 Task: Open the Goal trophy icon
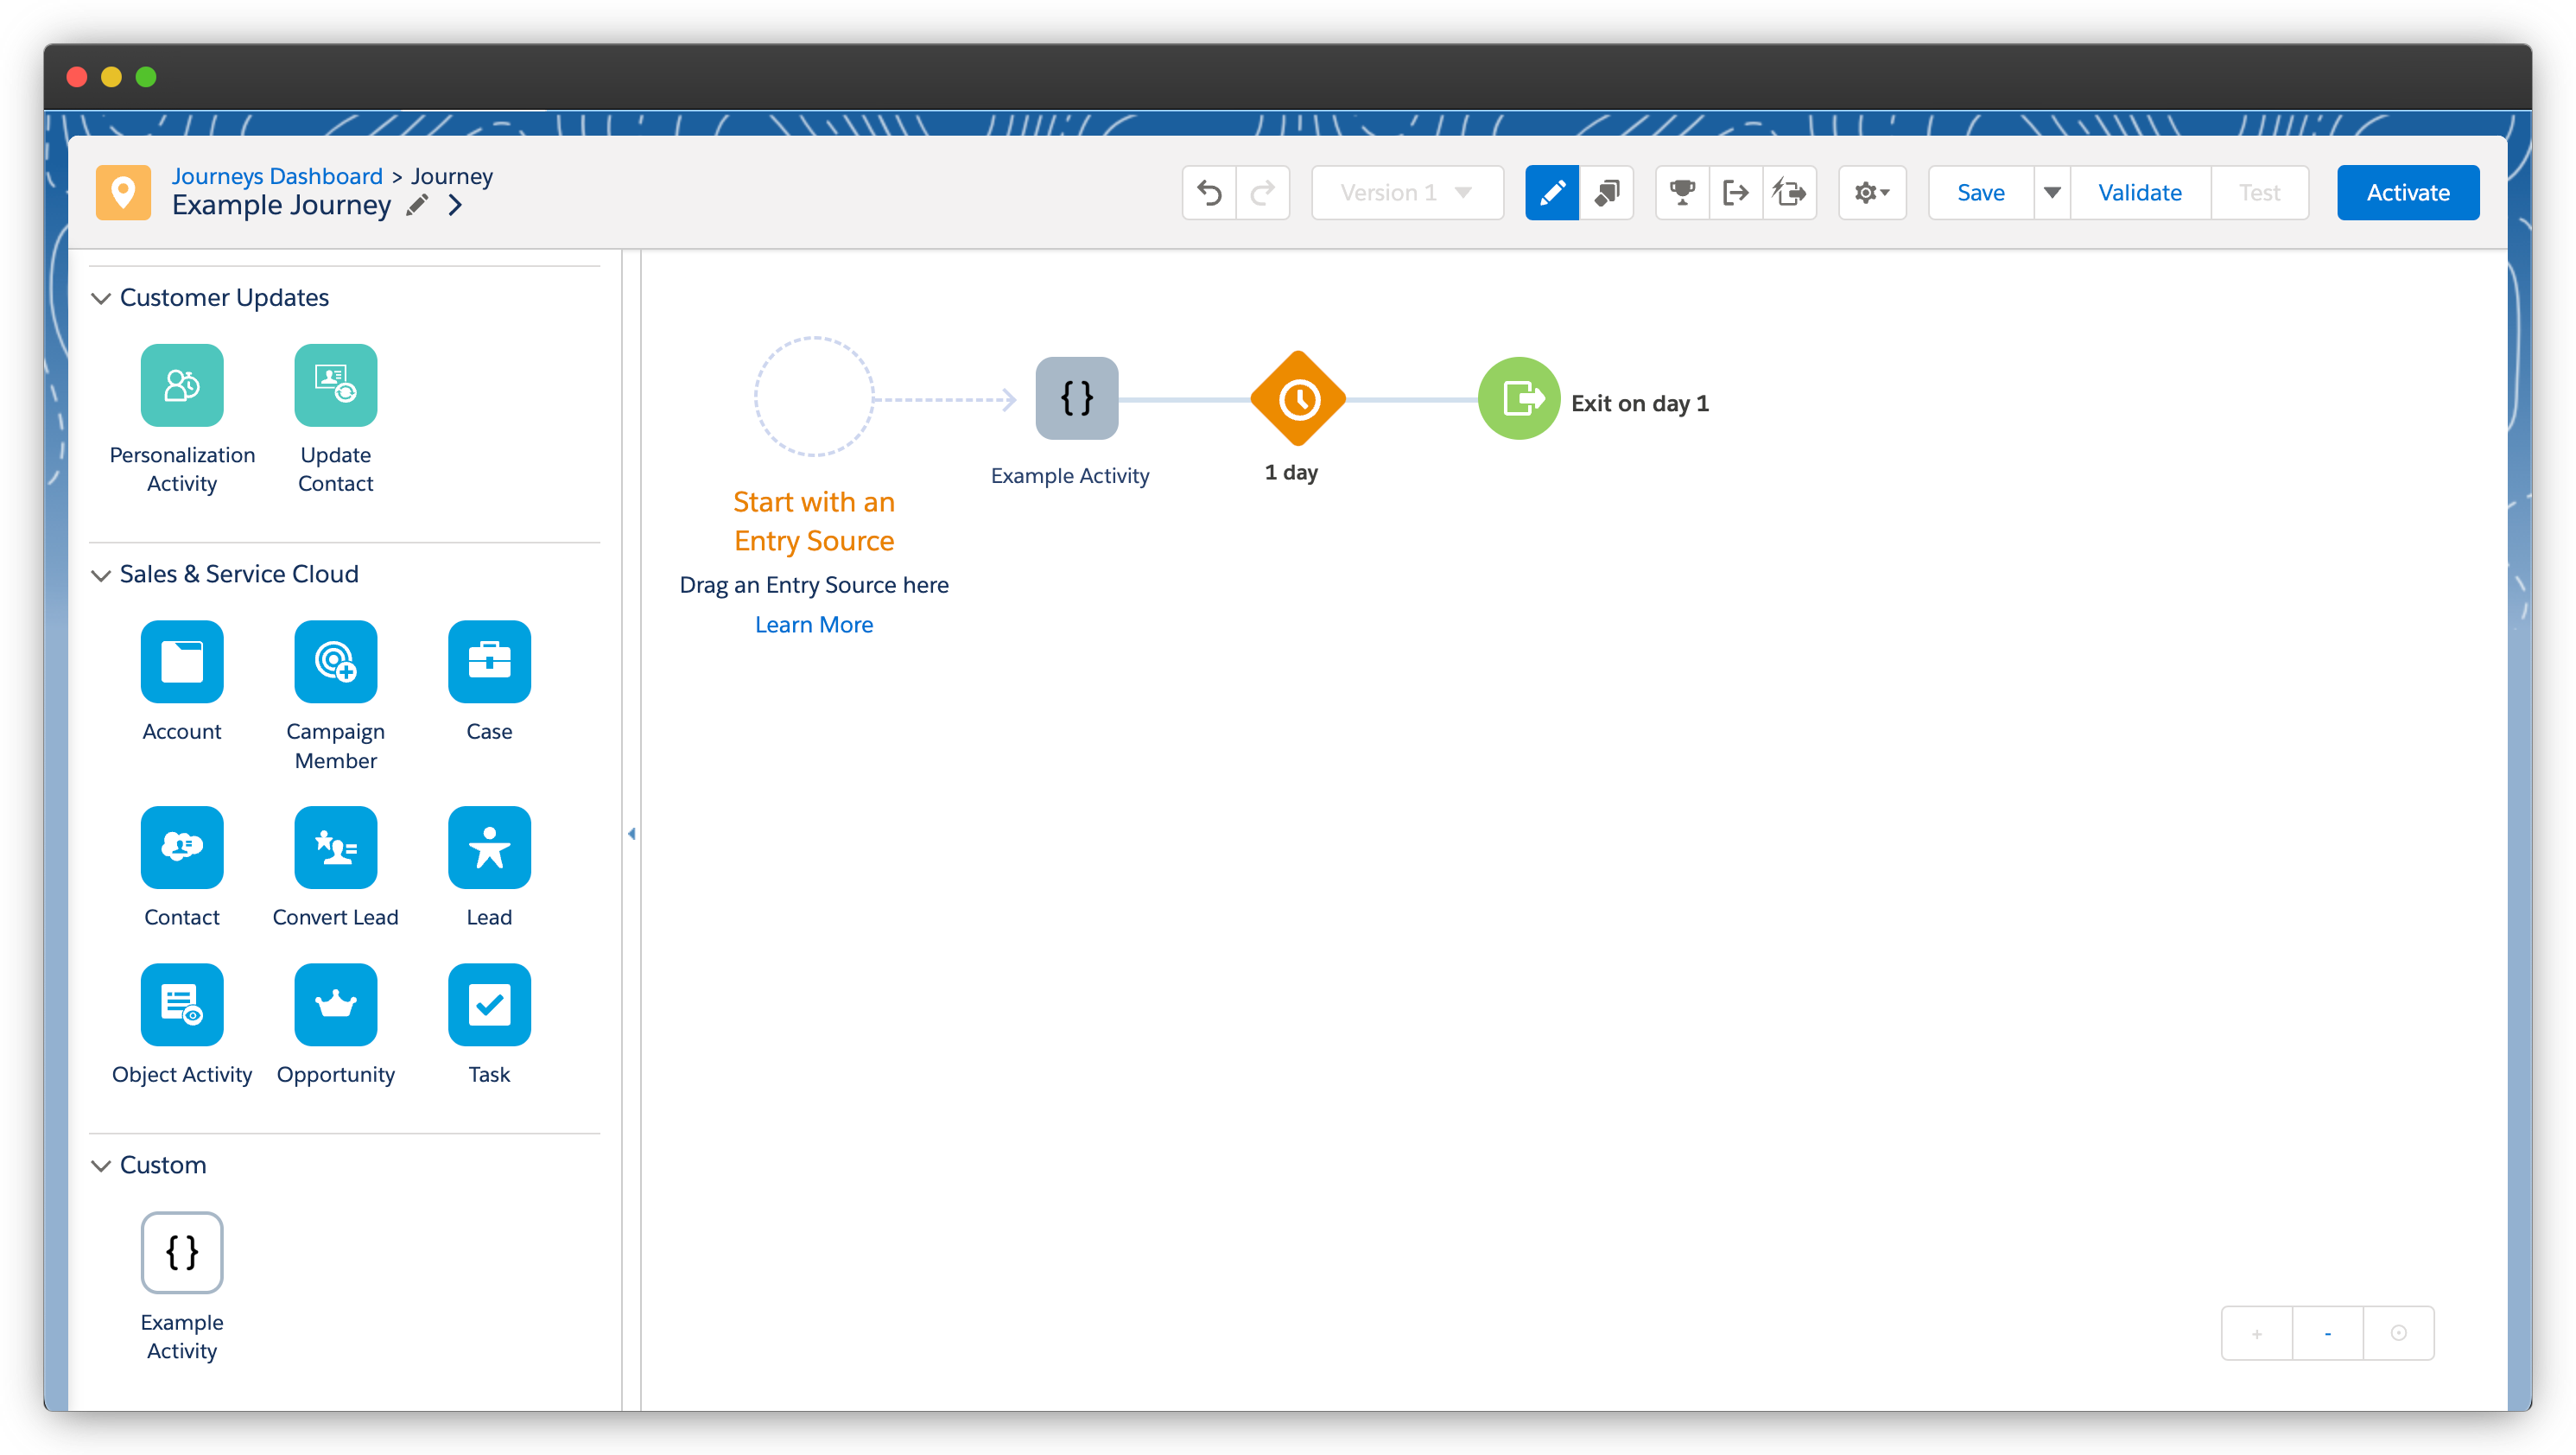1683,192
